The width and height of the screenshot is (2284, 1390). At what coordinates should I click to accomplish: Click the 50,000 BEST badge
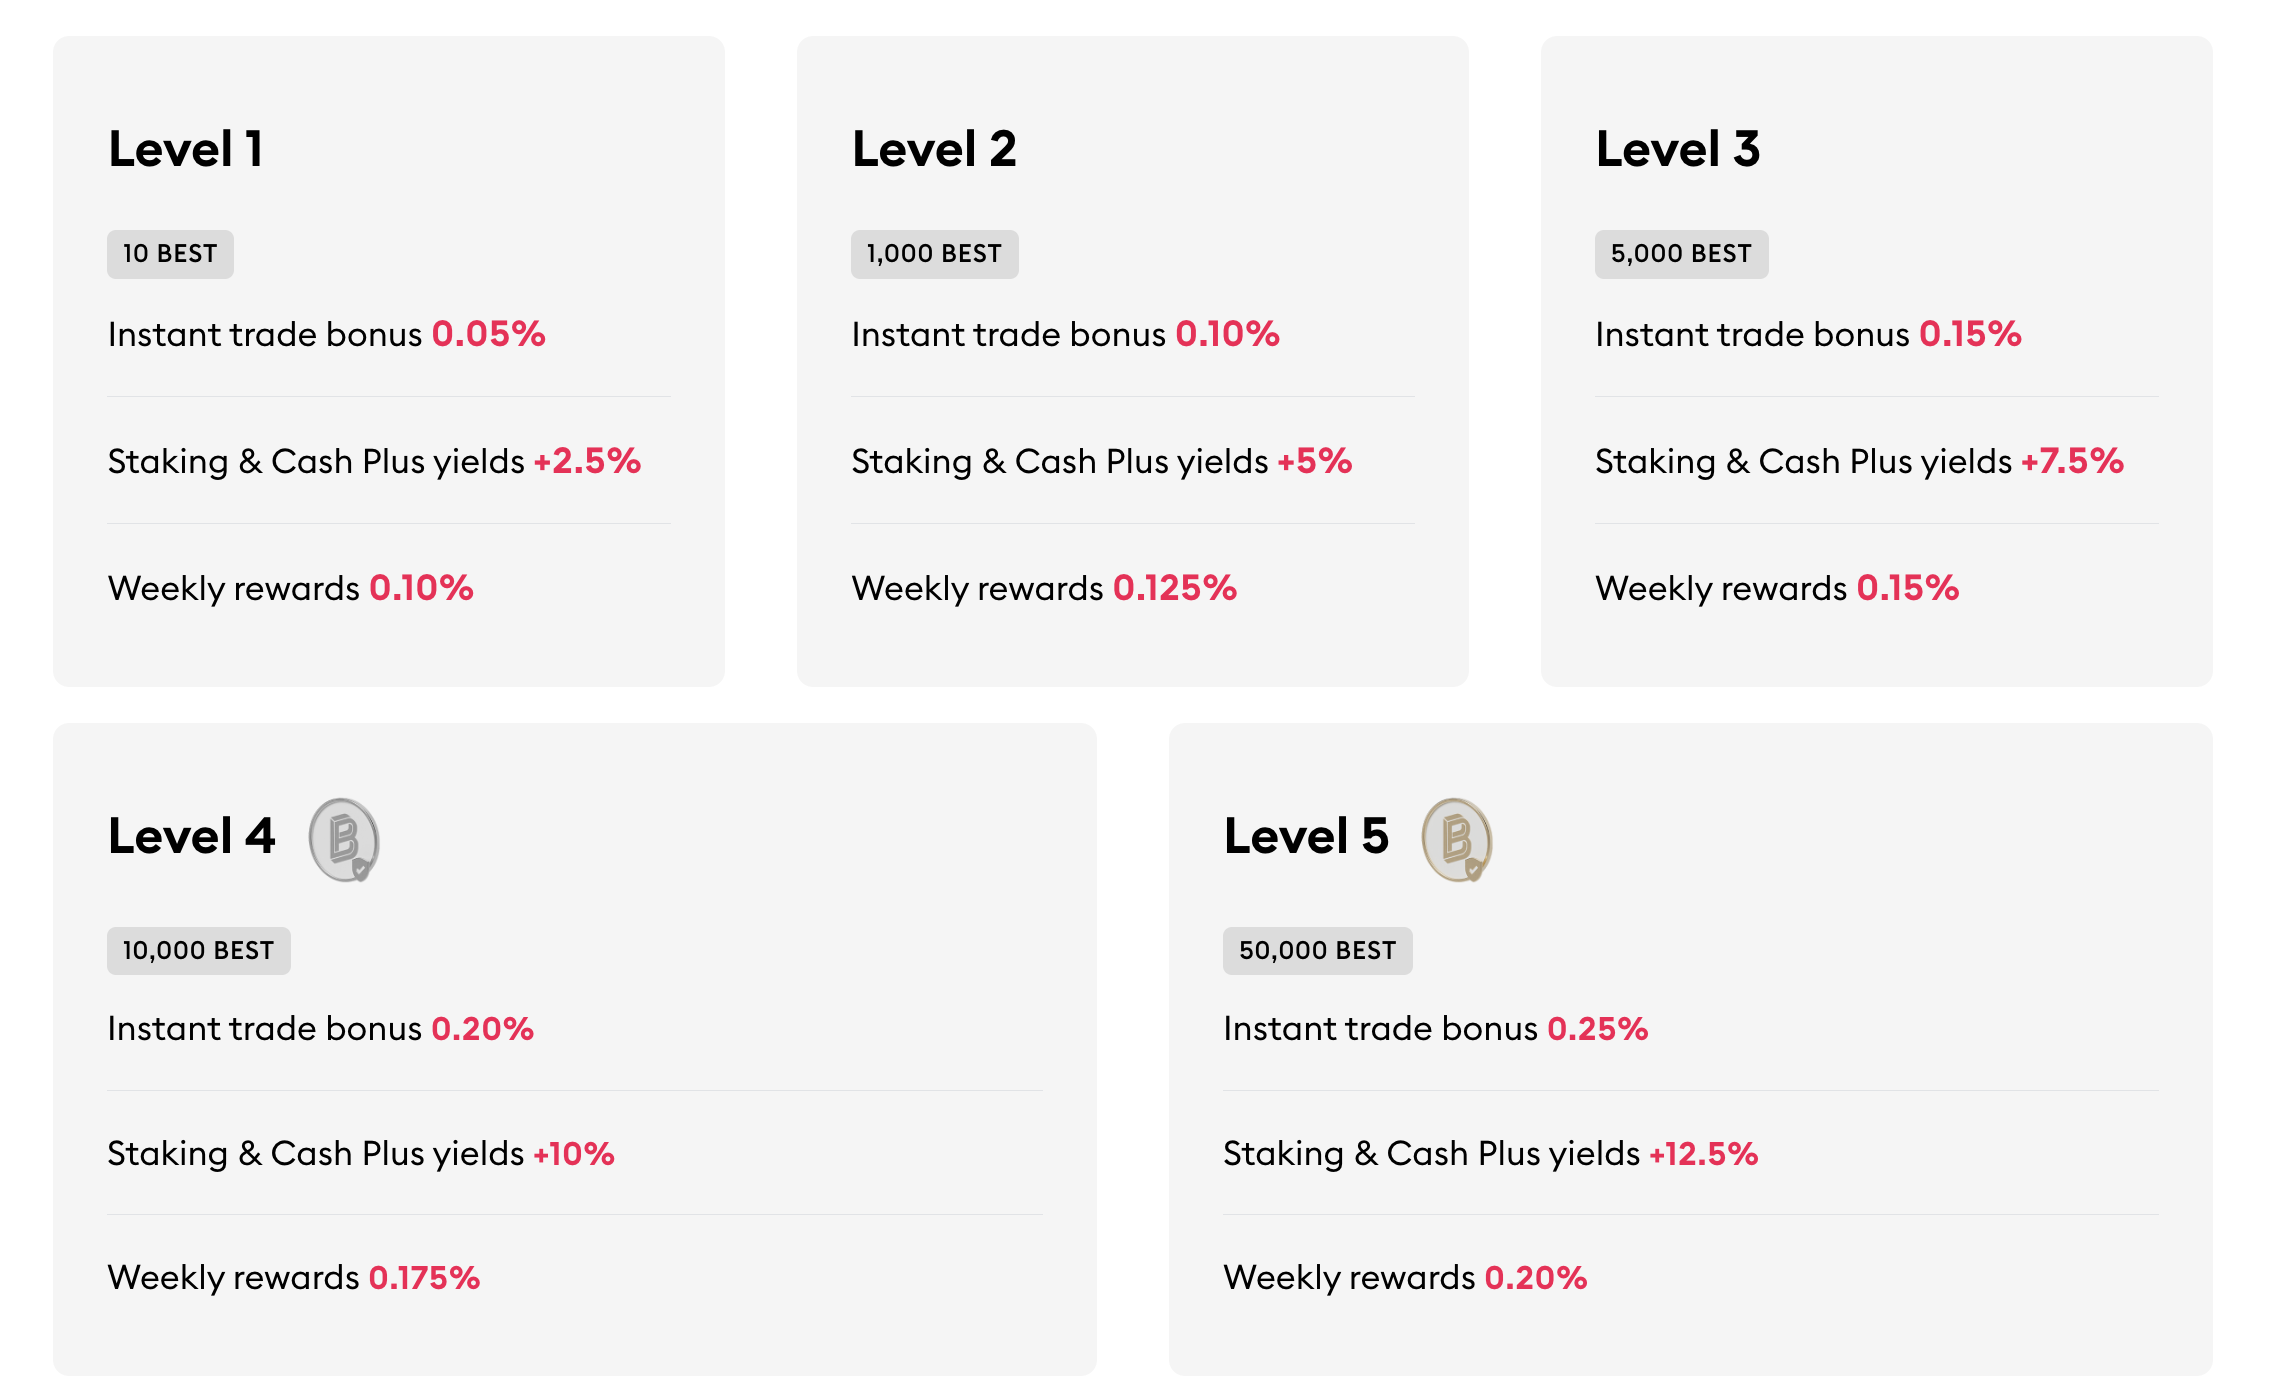pyautogui.click(x=1317, y=950)
